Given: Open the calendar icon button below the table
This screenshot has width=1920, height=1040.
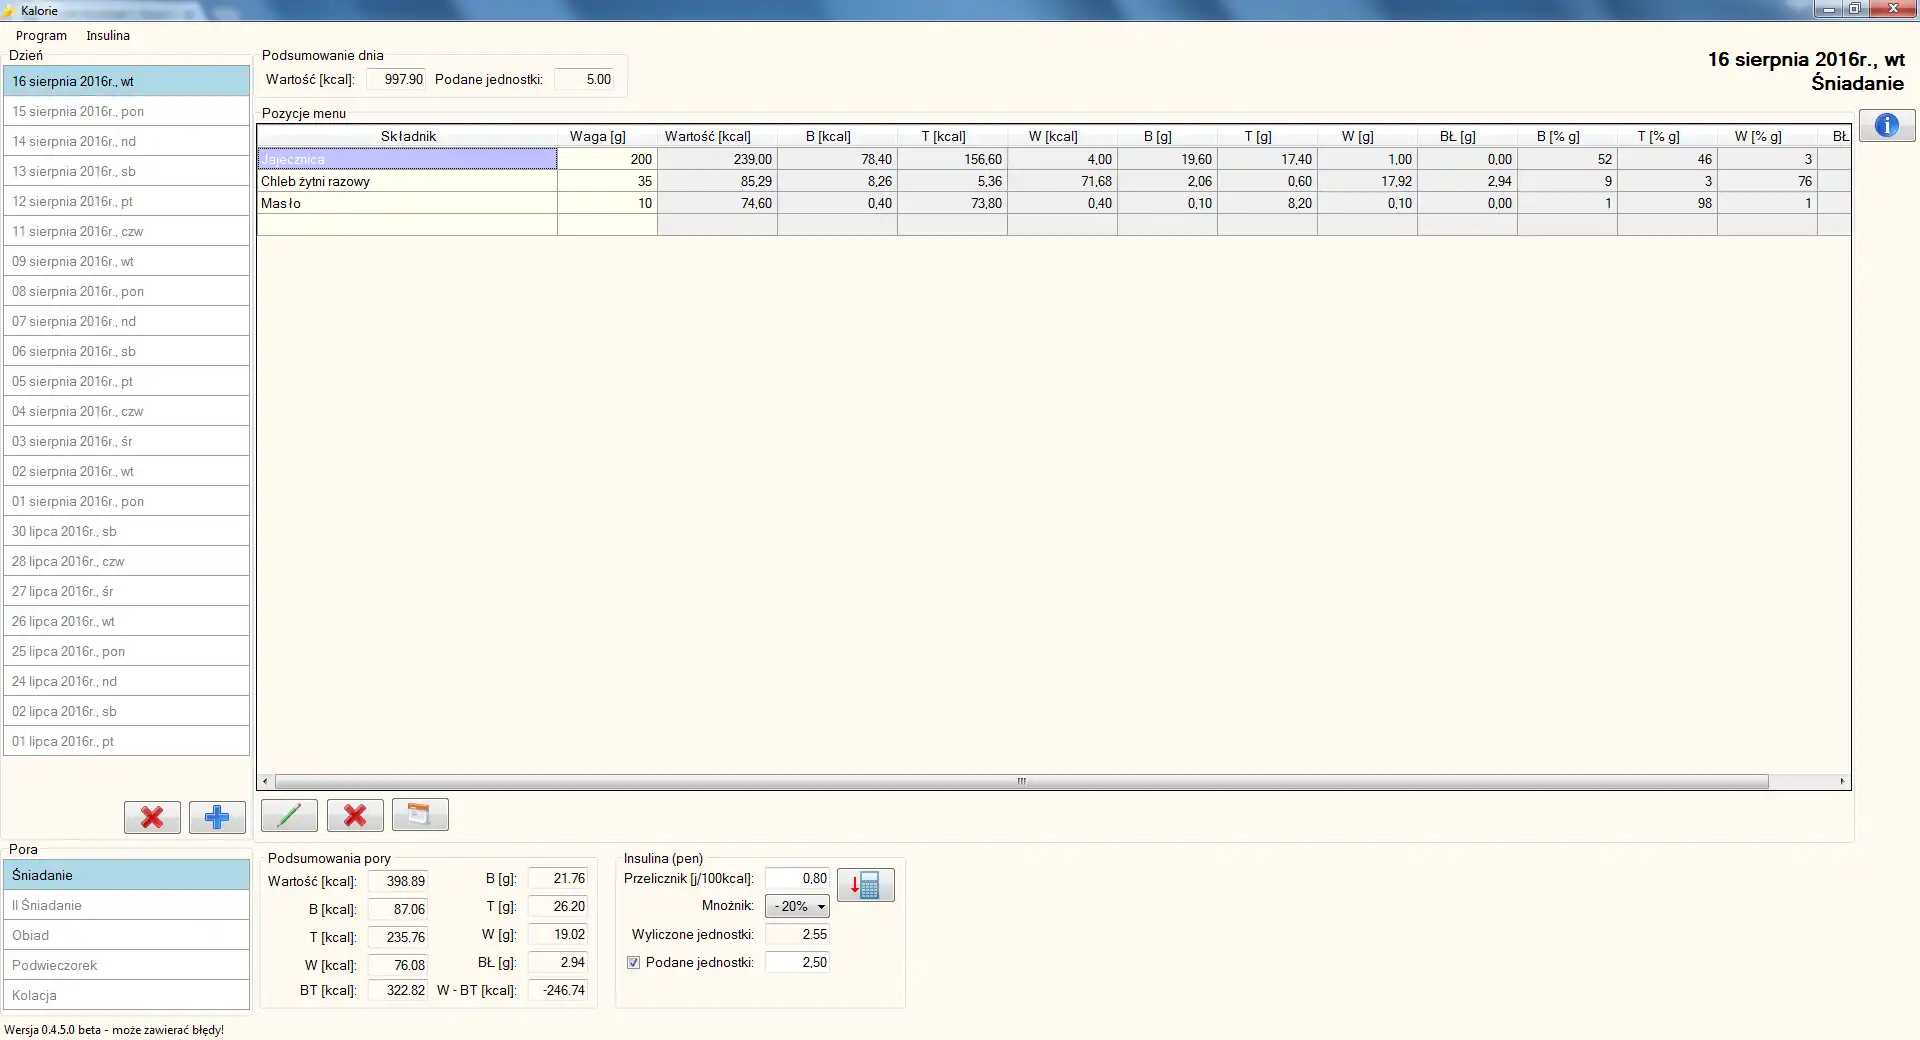Looking at the screenshot, I should (420, 815).
